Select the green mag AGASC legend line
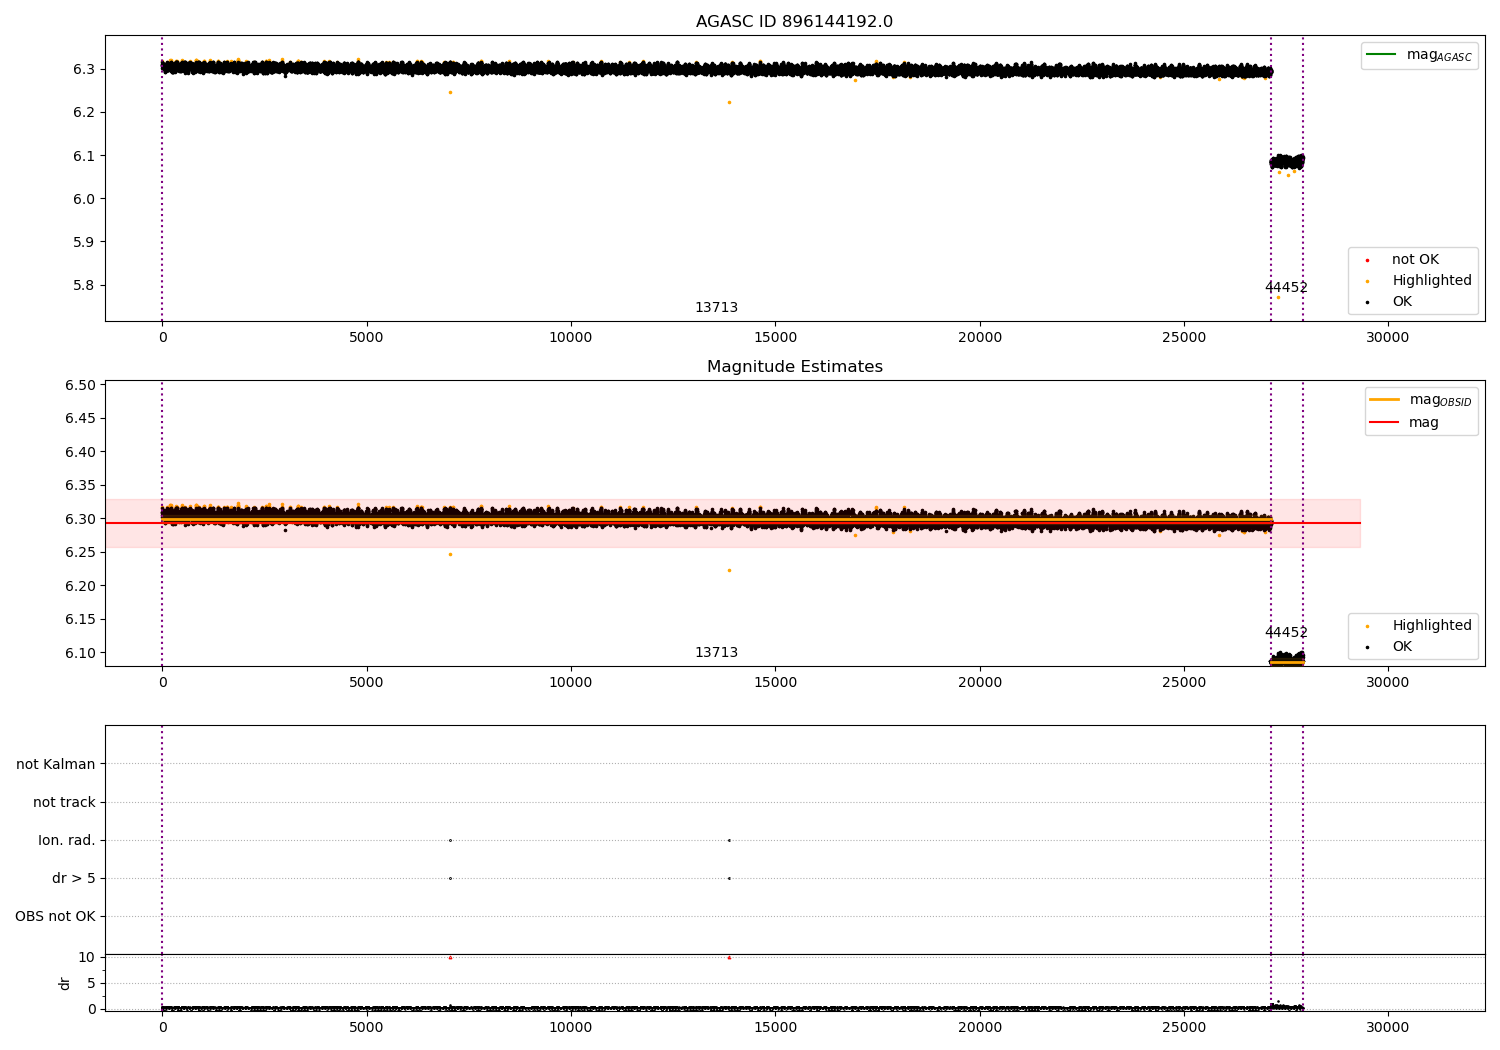This screenshot has height=1050, width=1500. 1381,55
